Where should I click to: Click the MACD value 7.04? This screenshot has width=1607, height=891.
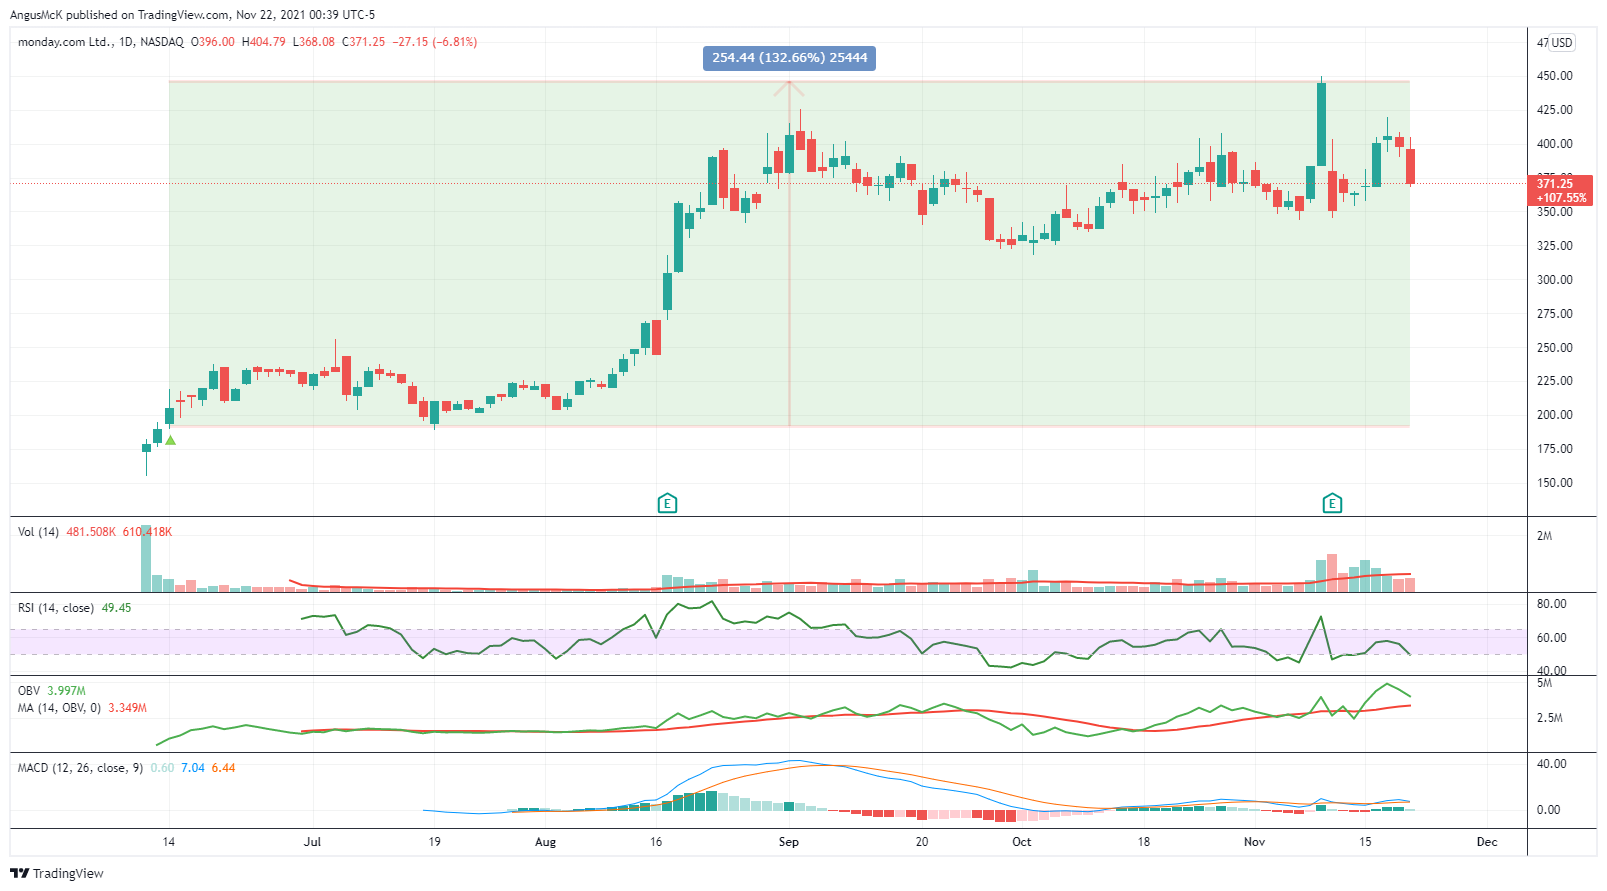pyautogui.click(x=193, y=768)
